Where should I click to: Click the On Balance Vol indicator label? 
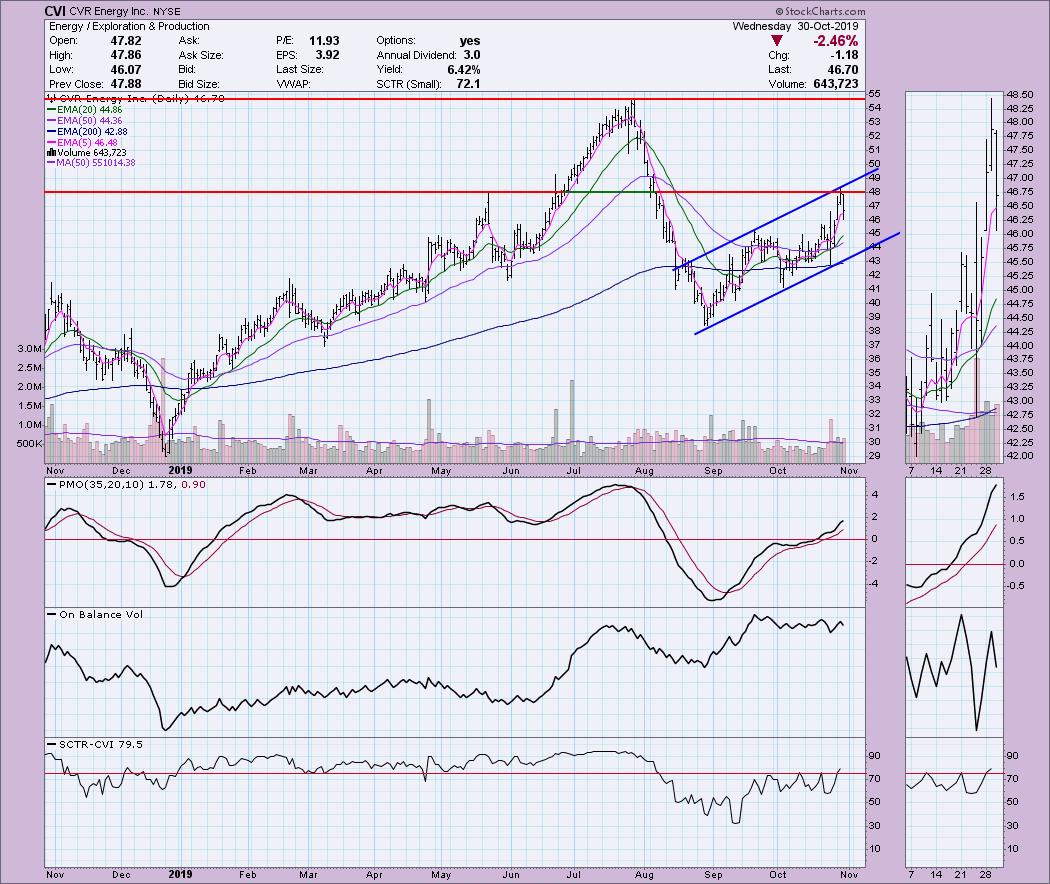coord(94,614)
